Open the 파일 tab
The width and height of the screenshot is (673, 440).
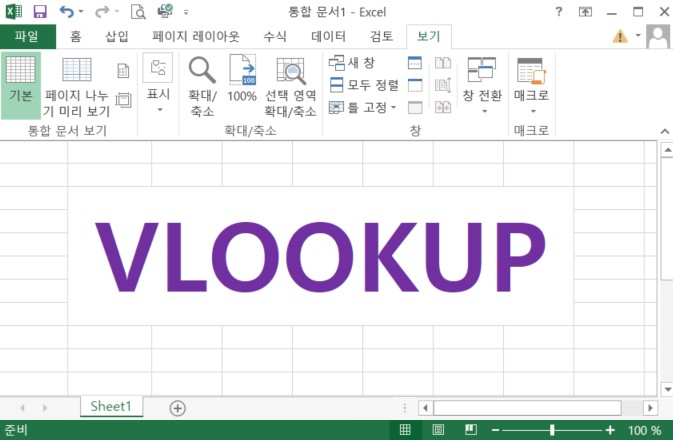(27, 36)
